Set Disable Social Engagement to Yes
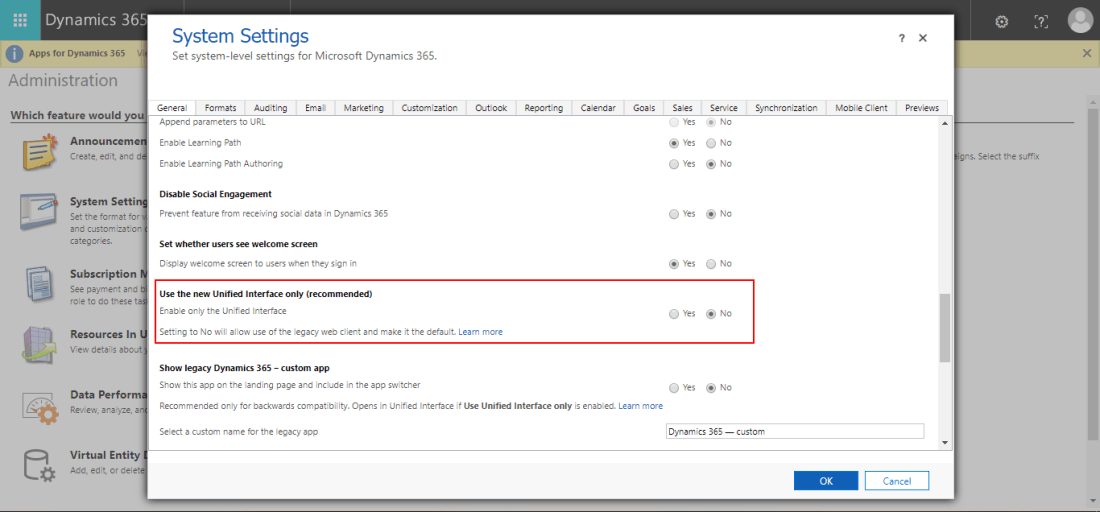Screen dimensions: 1100x512 tap(674, 213)
